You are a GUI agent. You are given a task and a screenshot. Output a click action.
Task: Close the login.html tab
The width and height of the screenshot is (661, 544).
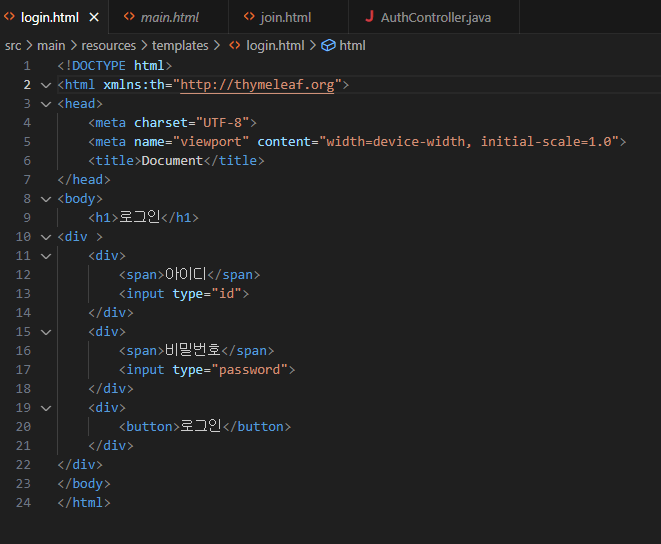coord(94,17)
